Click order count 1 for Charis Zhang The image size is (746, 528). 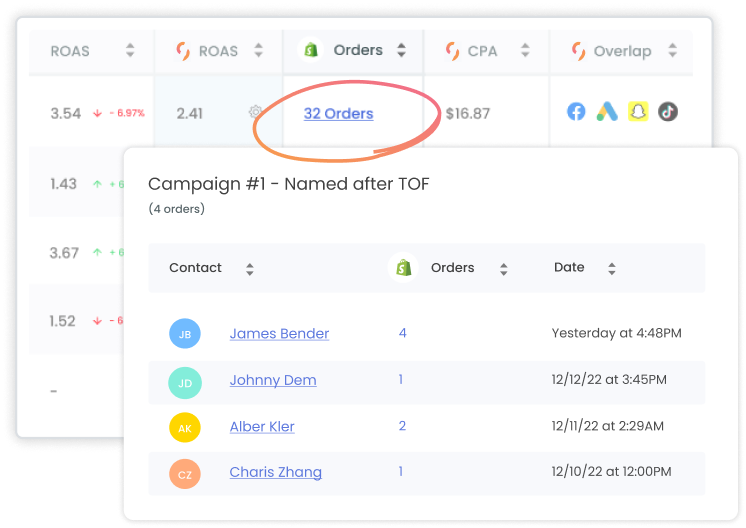(x=401, y=471)
